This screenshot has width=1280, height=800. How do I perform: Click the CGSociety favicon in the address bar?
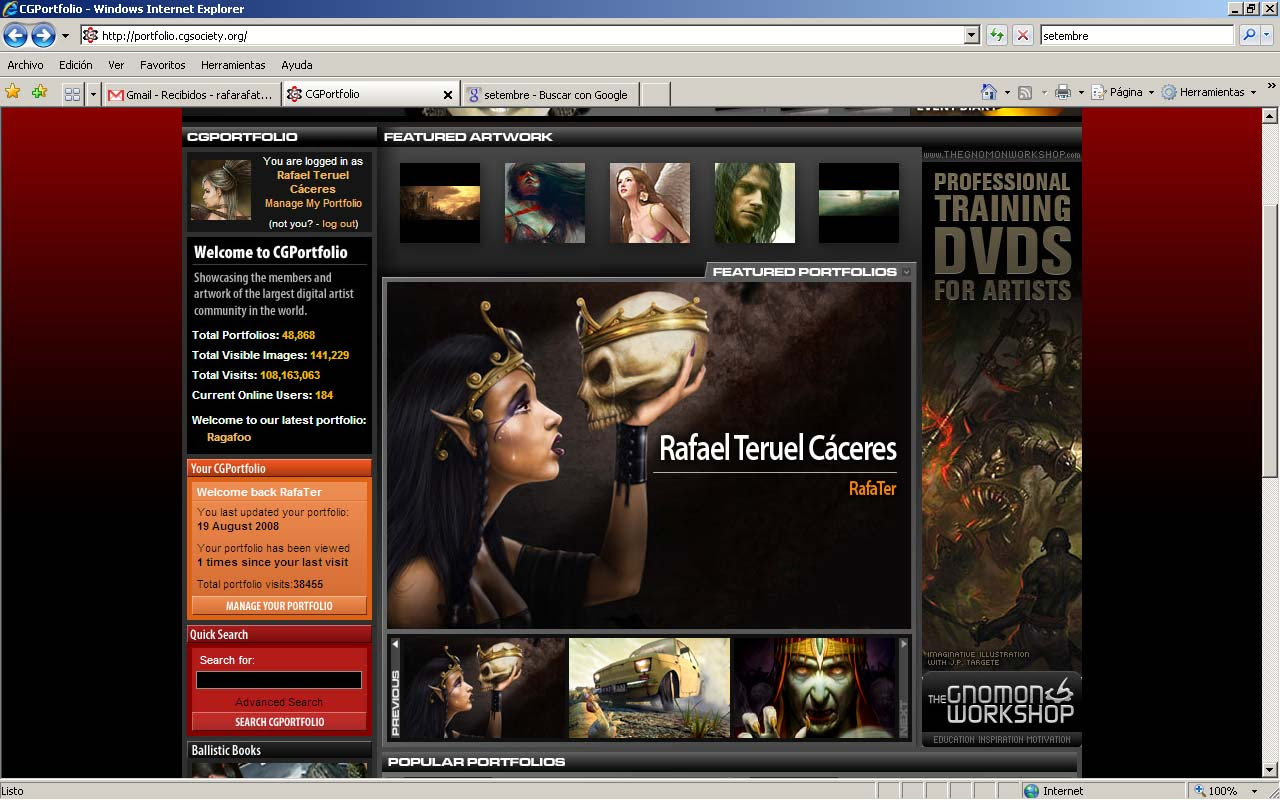coord(91,35)
